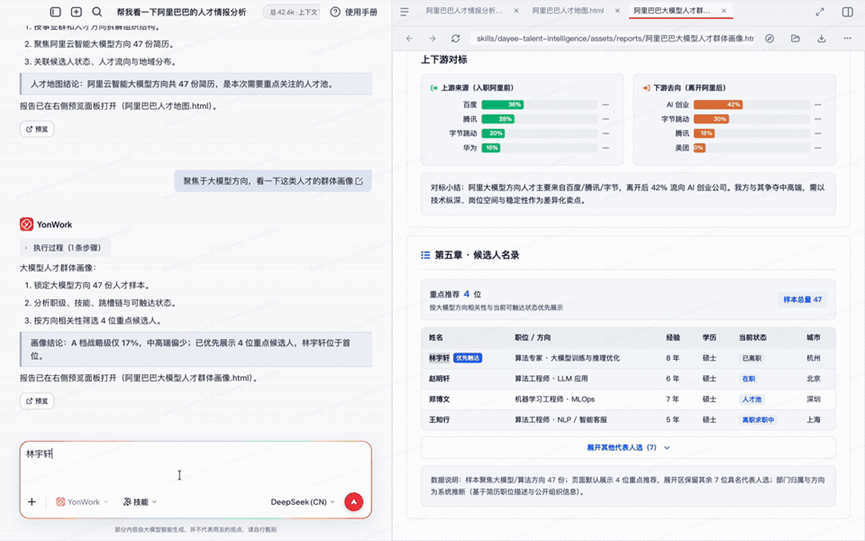Toggle the split view panel icon
The image size is (865, 541).
pos(847,12)
